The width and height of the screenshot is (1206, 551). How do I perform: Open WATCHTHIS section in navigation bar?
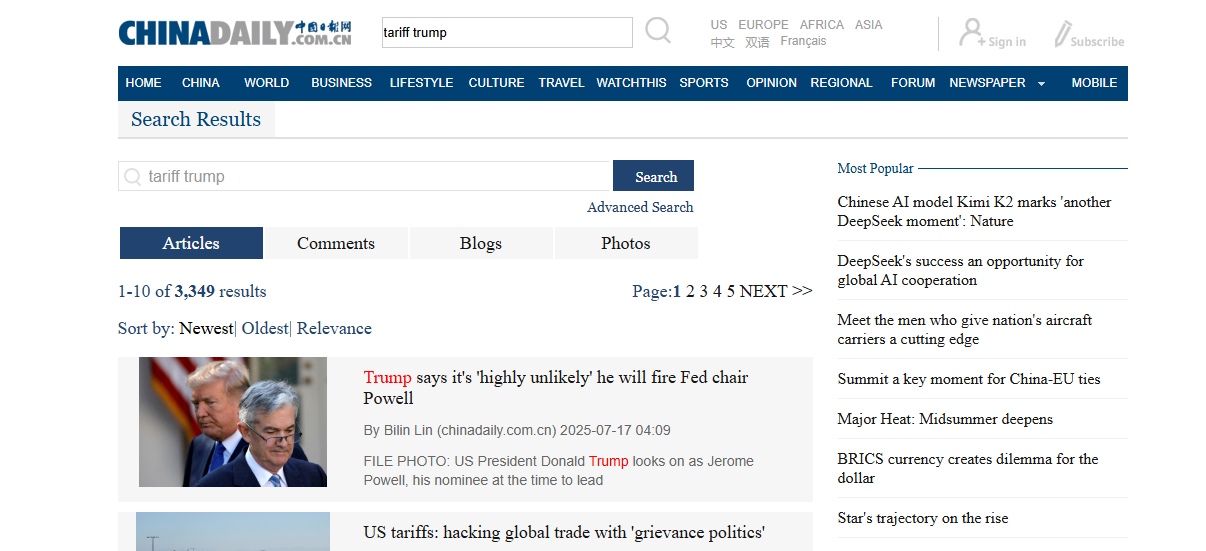pyautogui.click(x=631, y=83)
